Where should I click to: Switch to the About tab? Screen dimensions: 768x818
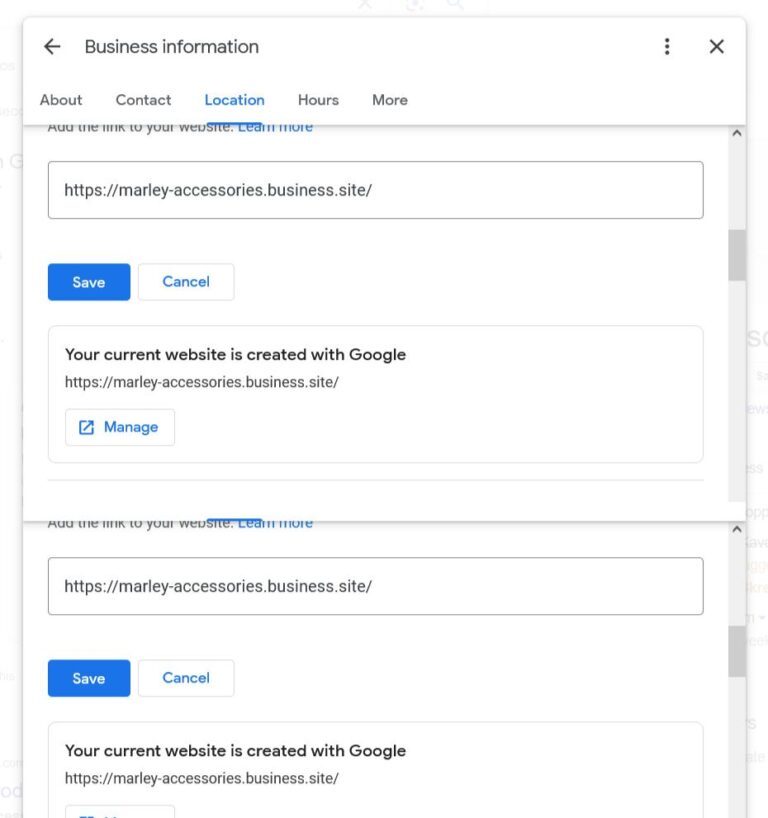[60, 100]
